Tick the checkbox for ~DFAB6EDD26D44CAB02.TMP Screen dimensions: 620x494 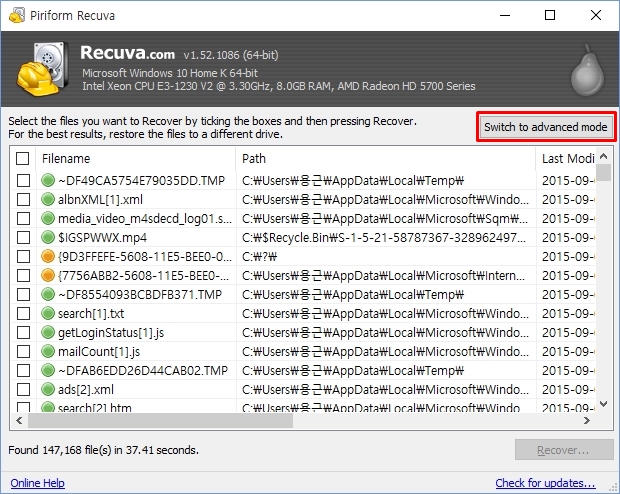[23, 370]
